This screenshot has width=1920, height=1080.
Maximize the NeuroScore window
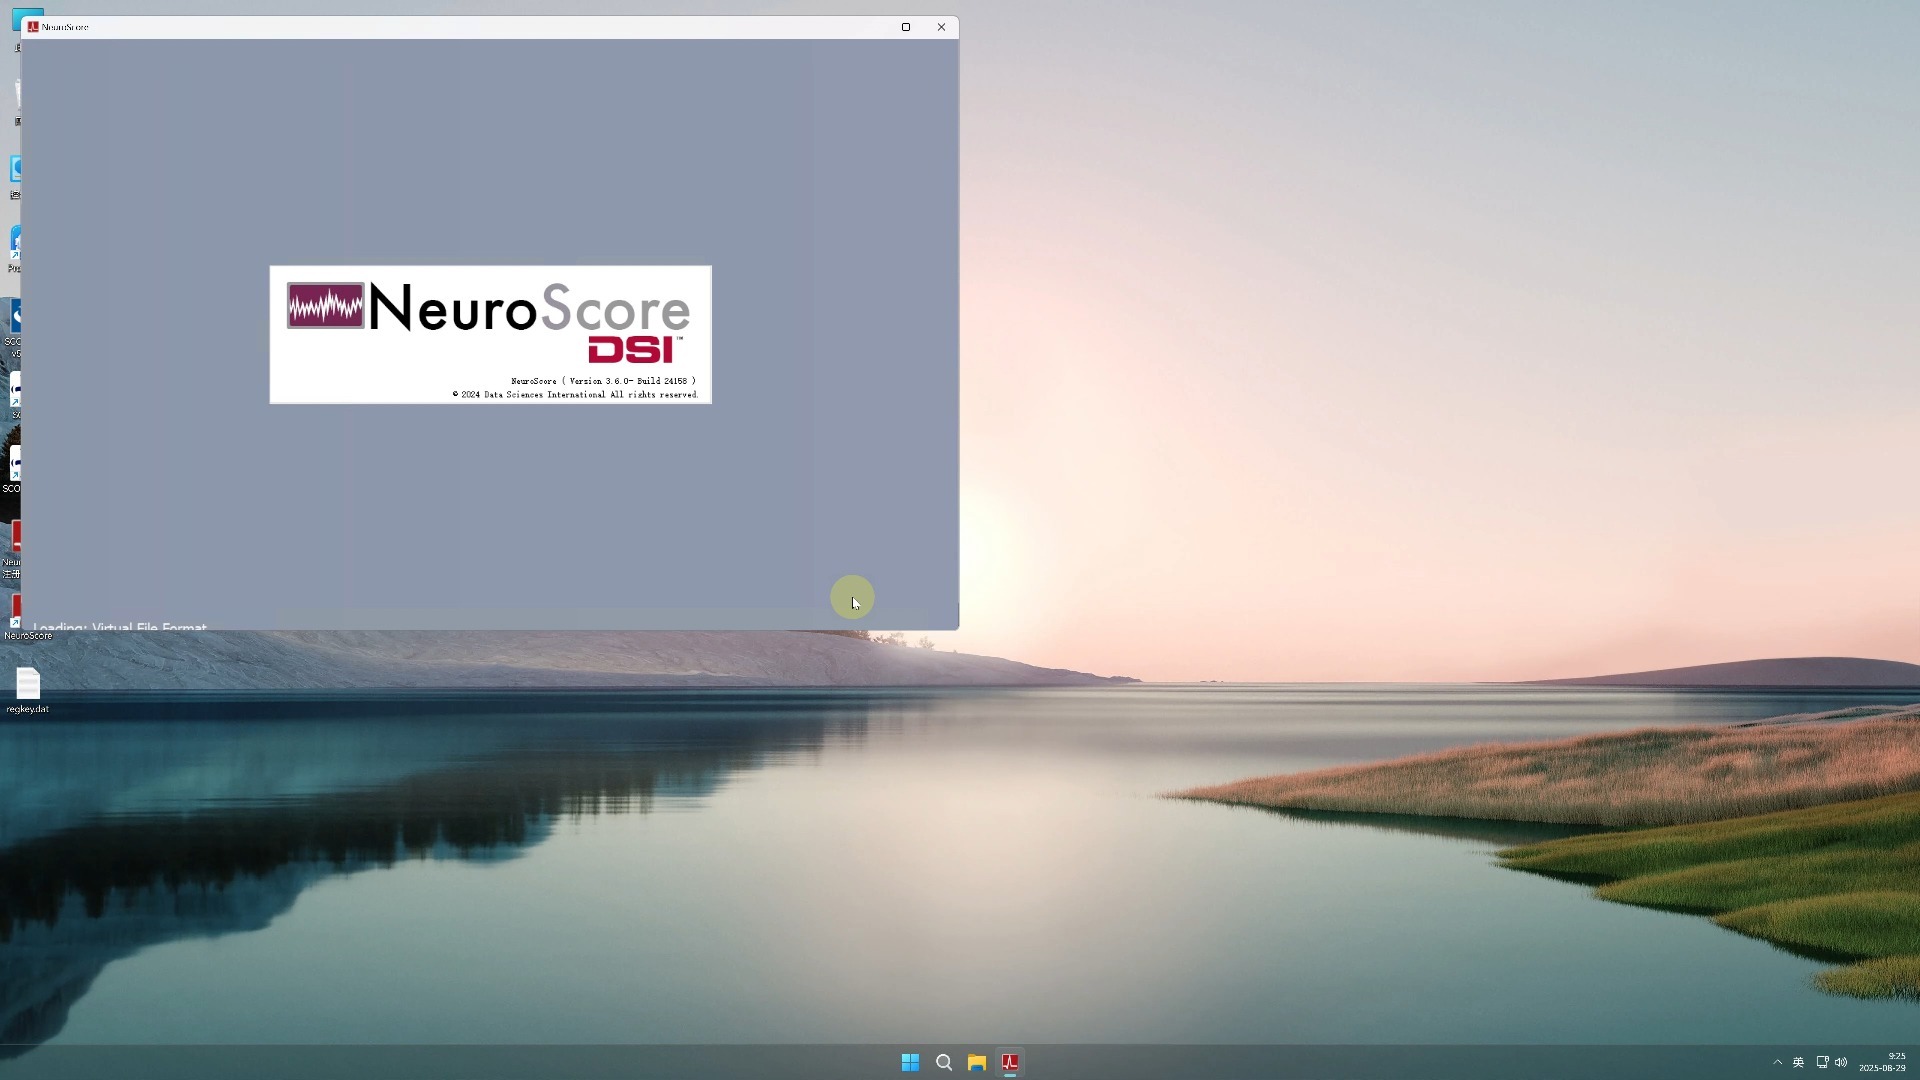click(906, 27)
